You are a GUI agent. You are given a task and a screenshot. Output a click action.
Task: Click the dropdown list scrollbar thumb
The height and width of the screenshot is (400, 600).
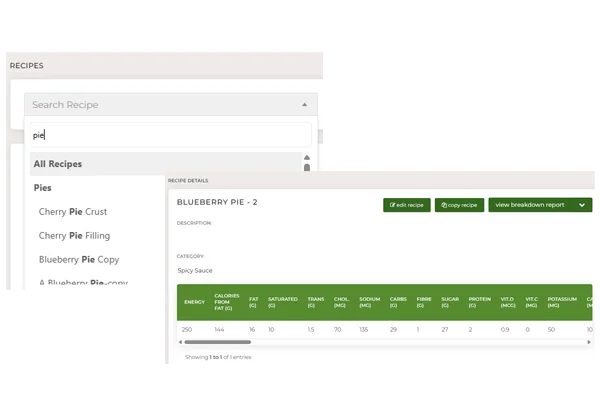(307, 167)
